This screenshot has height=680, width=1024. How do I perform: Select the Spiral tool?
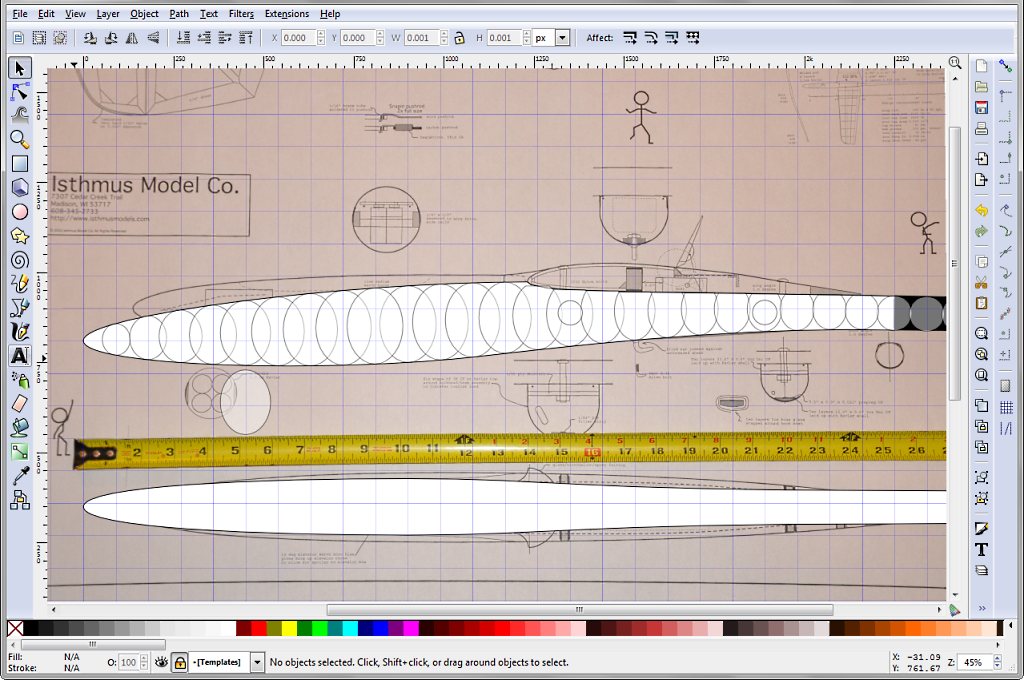point(20,260)
